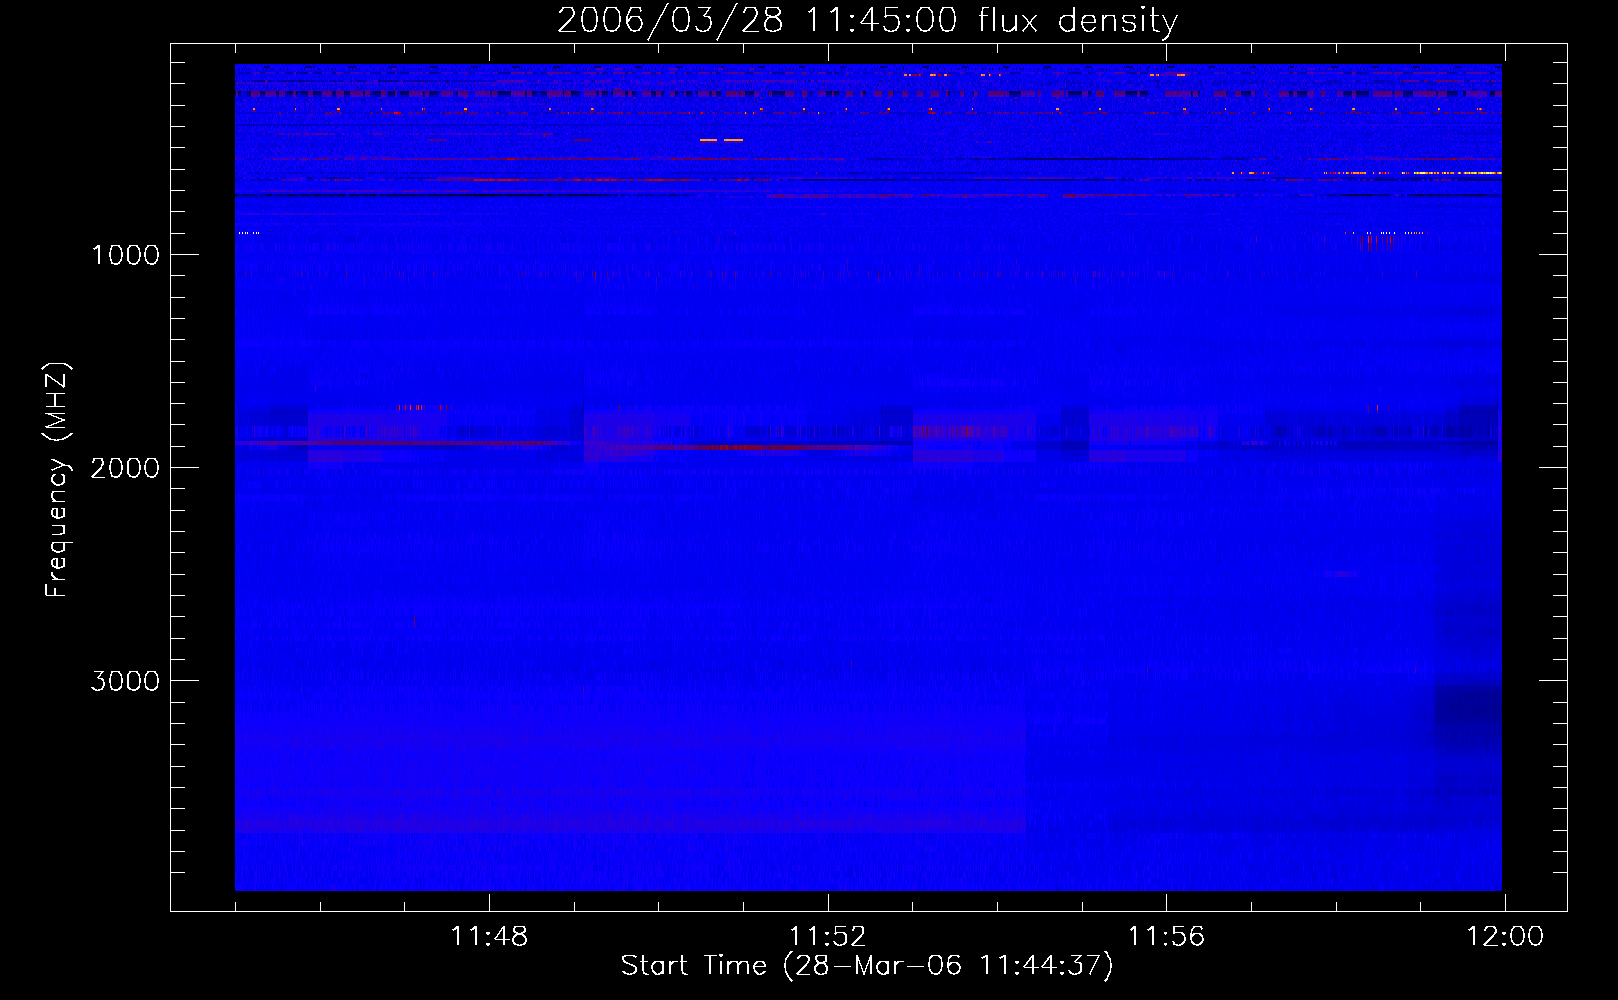The image size is (1618, 1000).
Task: Click the "1000" frequency tick label
Action: (125, 255)
